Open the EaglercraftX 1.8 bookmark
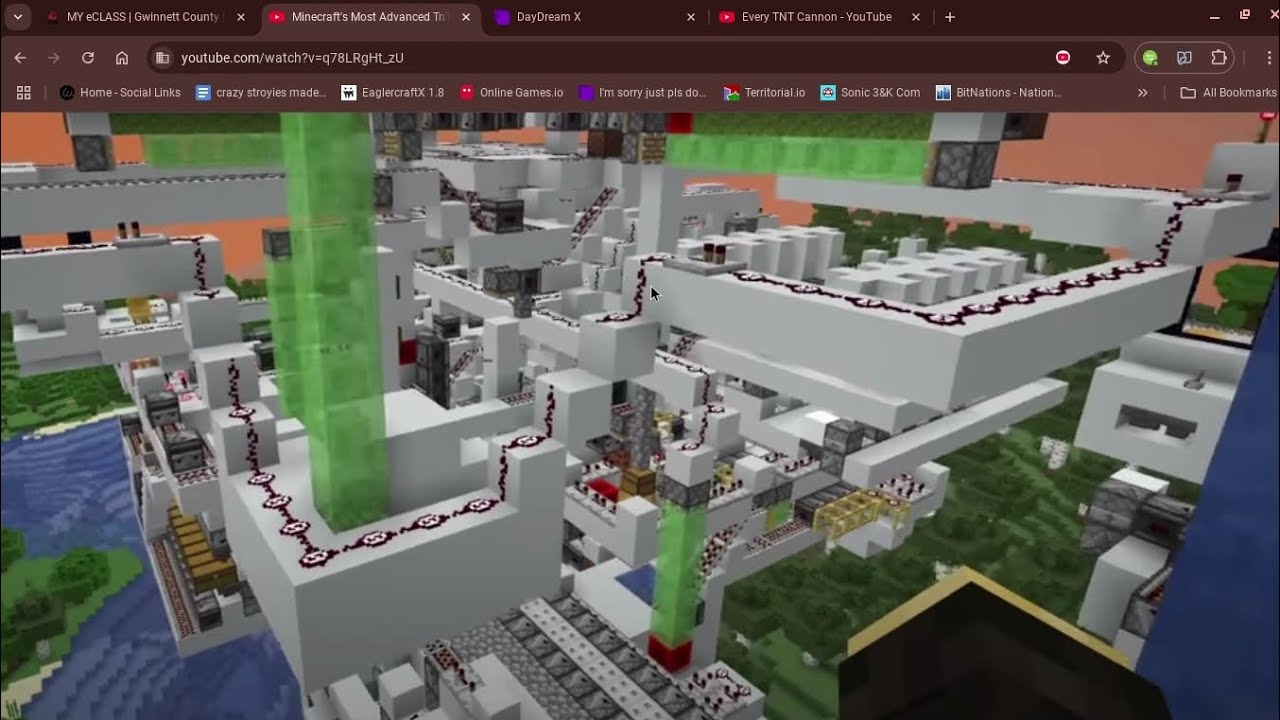The height and width of the screenshot is (720, 1280). (393, 93)
